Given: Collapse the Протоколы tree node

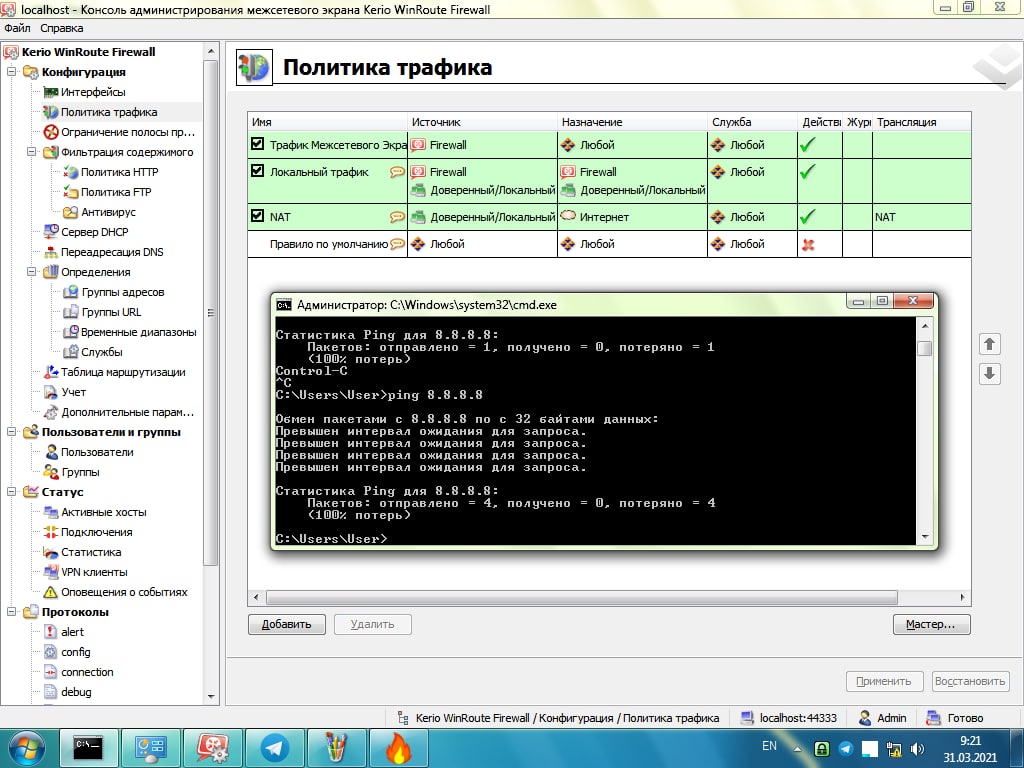Looking at the screenshot, I should pyautogui.click(x=11, y=612).
